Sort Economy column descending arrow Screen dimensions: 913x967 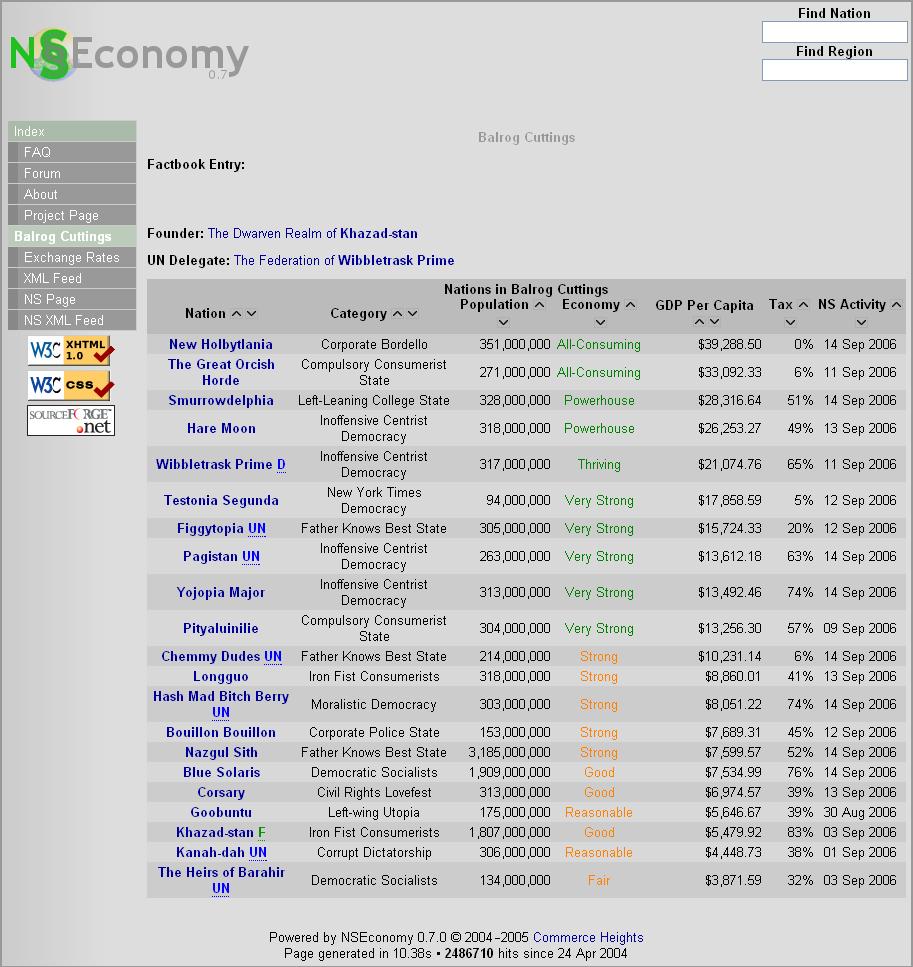[x=600, y=322]
